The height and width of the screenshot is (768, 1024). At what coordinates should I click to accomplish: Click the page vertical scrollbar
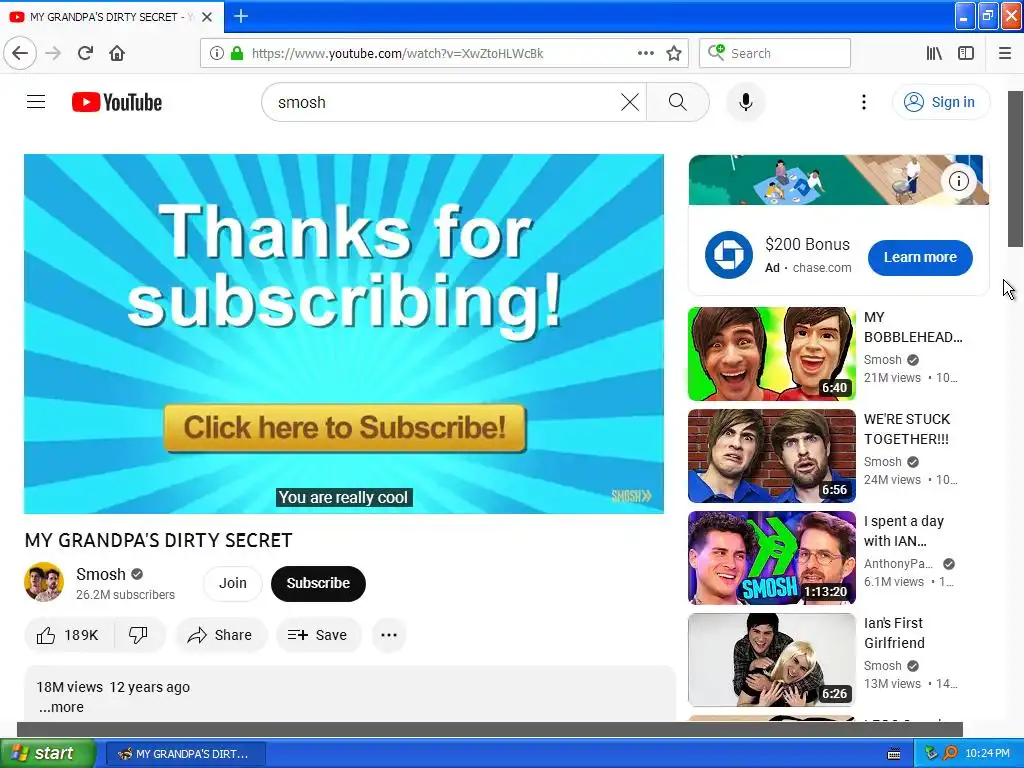click(1015, 168)
